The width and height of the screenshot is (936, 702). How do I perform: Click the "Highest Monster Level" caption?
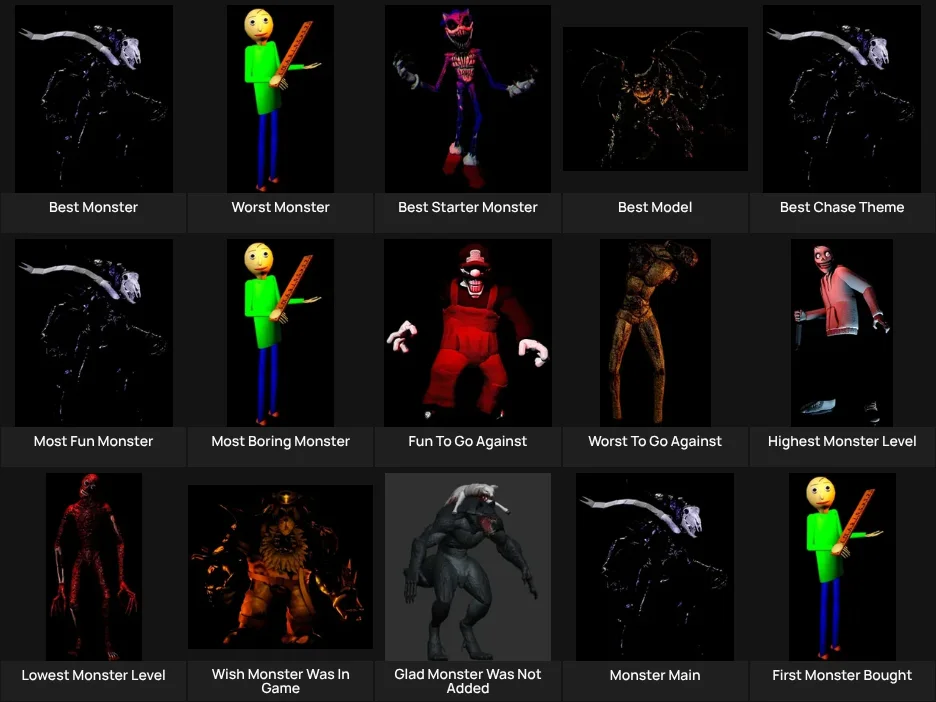point(842,441)
